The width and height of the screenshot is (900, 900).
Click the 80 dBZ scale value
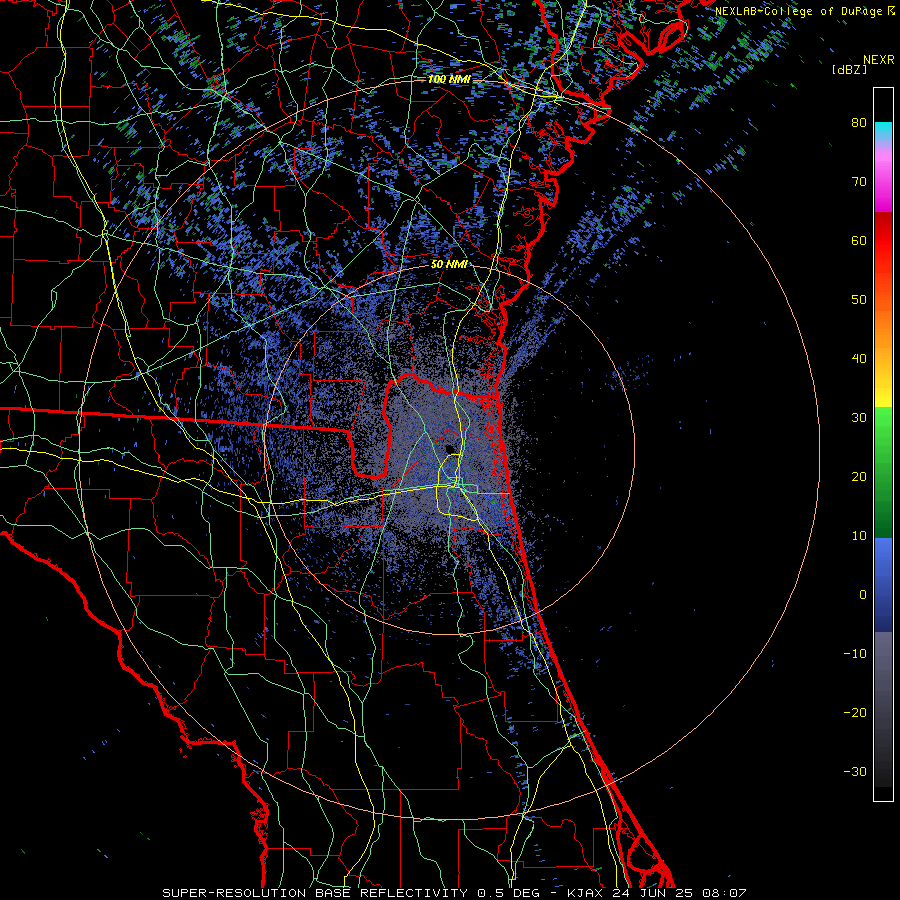click(x=859, y=122)
